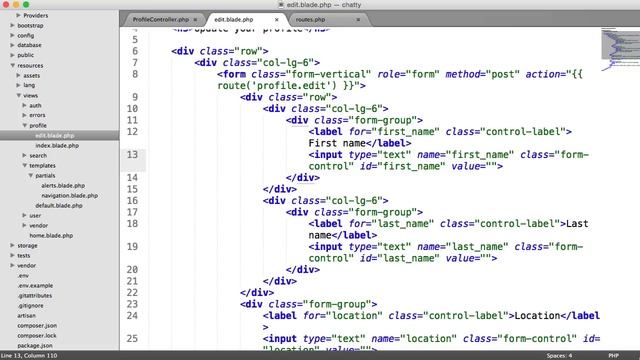Expand the assets folder arrow
Image resolution: width=640 pixels, height=360 pixels.
18,76
